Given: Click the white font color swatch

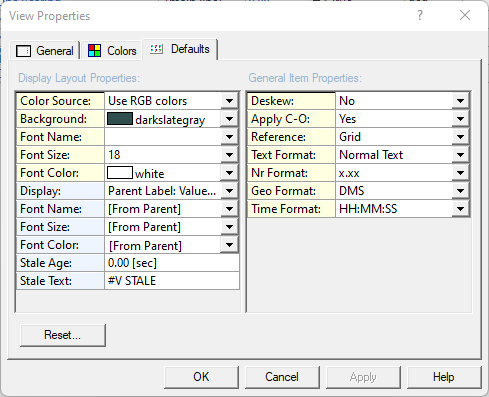Looking at the screenshot, I should click(120, 173).
